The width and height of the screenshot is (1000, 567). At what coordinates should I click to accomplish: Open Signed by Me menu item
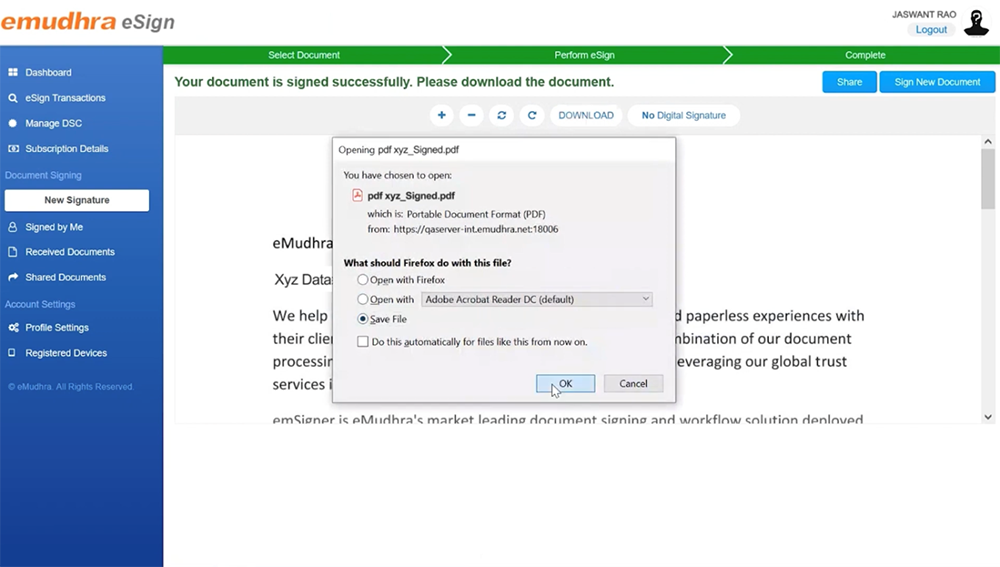pos(54,227)
